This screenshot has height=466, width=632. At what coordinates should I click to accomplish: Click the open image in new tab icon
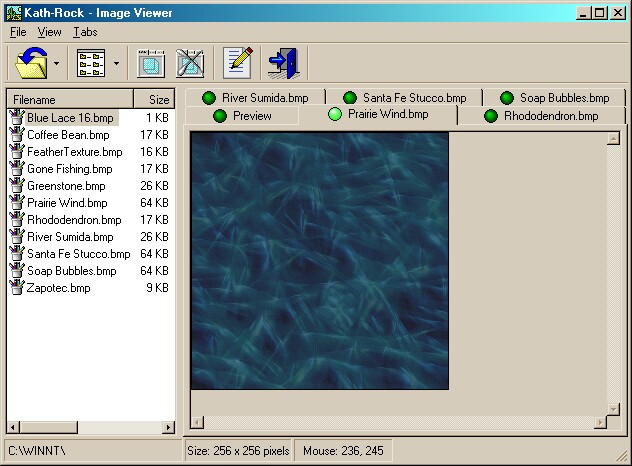151,63
